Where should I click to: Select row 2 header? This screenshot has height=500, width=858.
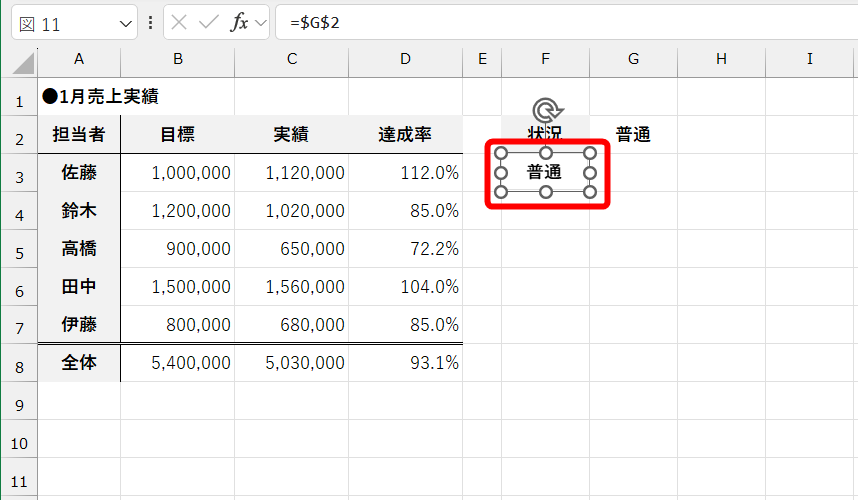[19, 135]
